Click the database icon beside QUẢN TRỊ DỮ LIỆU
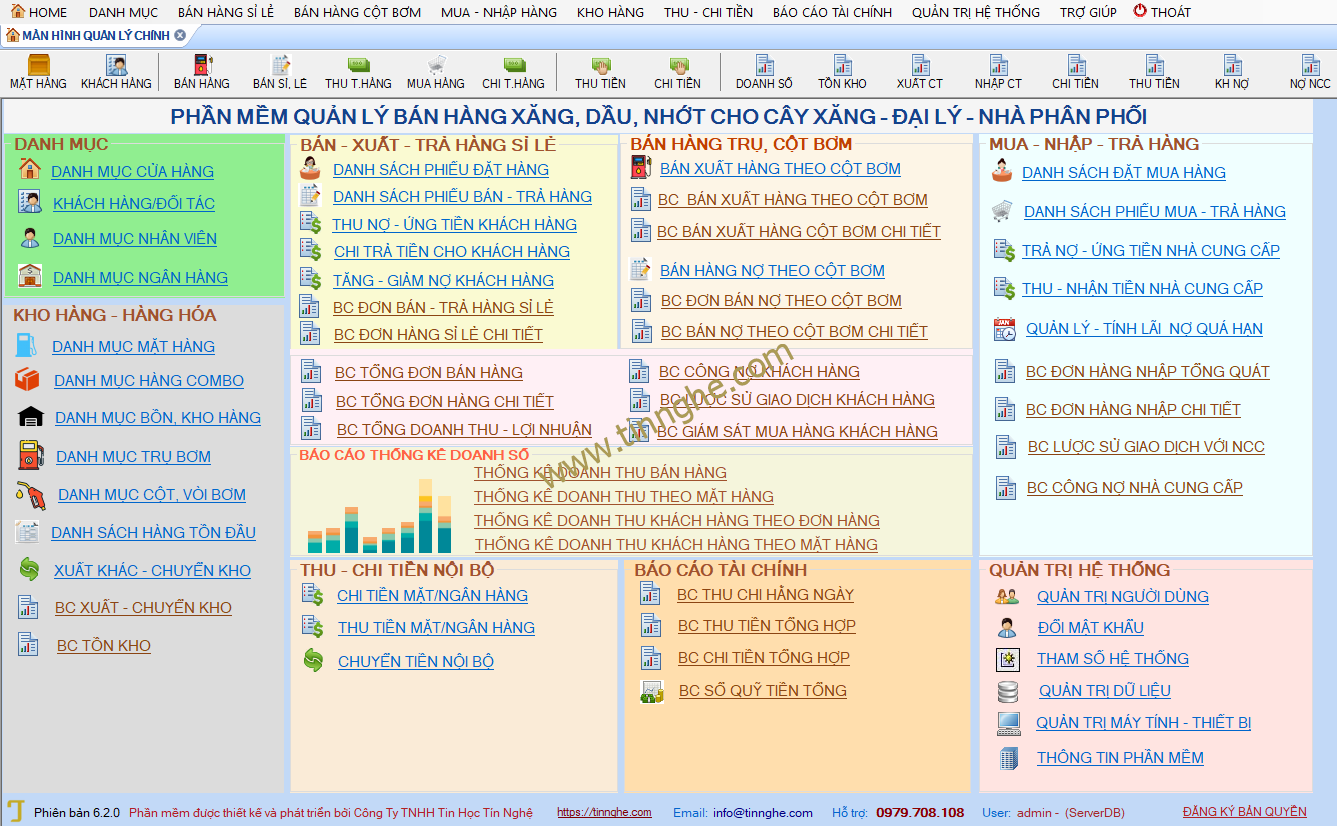The width and height of the screenshot is (1337, 826). point(1008,691)
